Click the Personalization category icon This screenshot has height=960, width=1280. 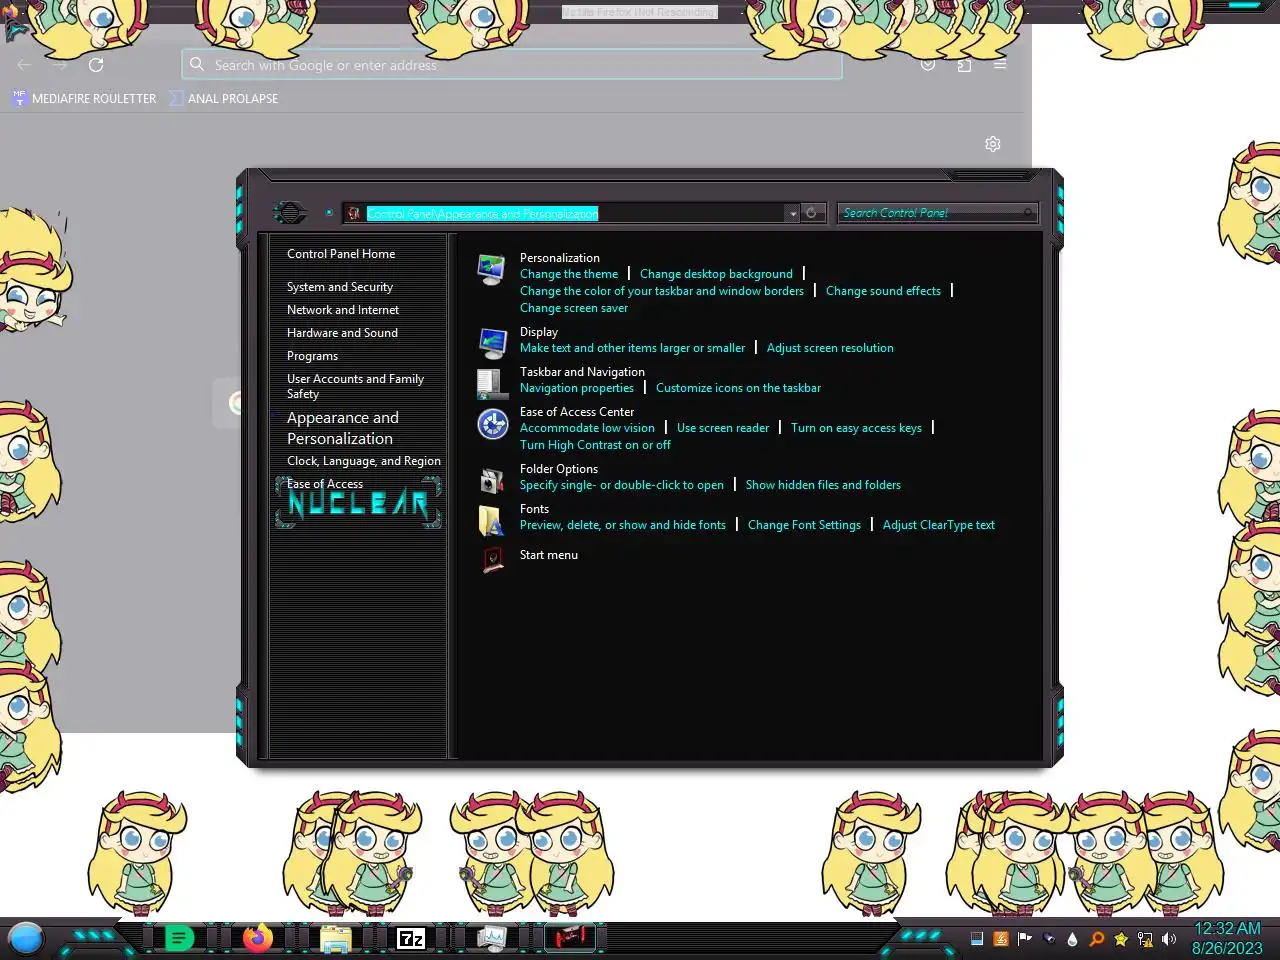(491, 270)
